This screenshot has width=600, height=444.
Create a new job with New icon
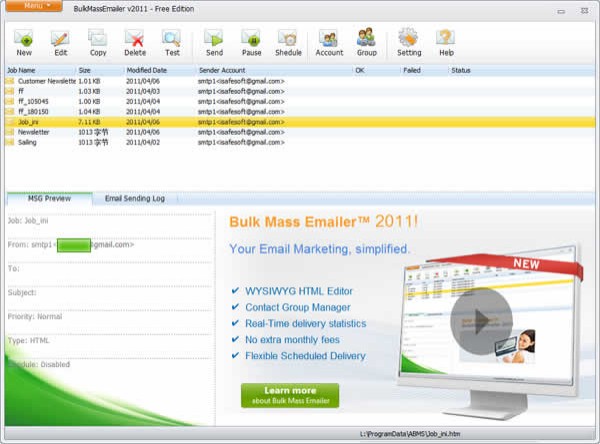point(24,42)
